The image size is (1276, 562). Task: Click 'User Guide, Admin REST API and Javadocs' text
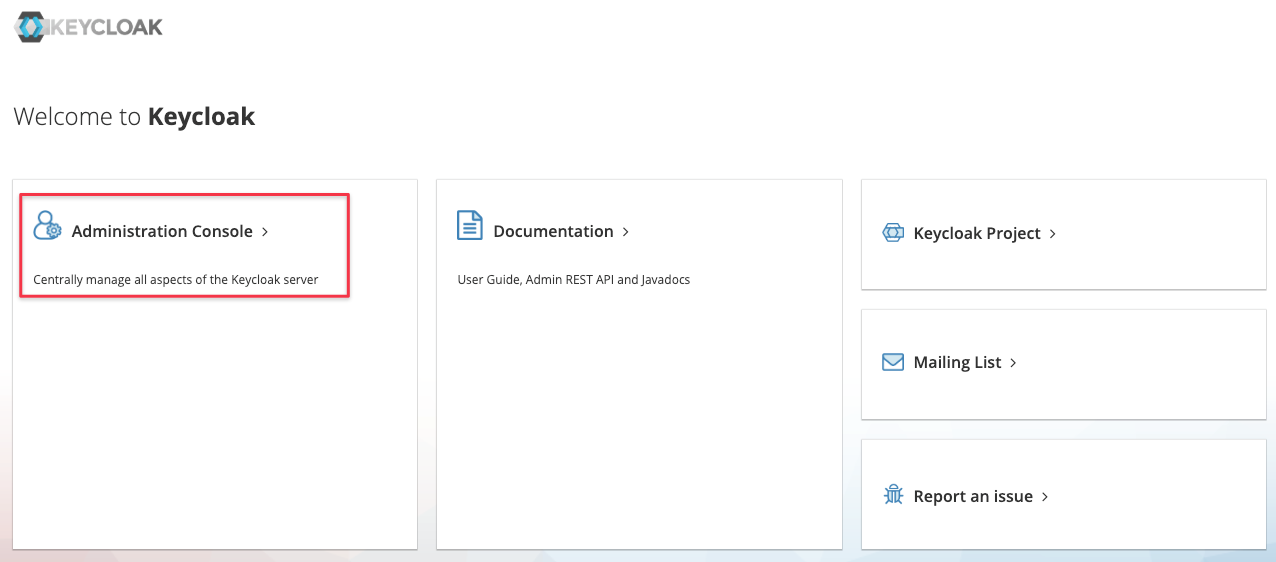[x=574, y=280]
